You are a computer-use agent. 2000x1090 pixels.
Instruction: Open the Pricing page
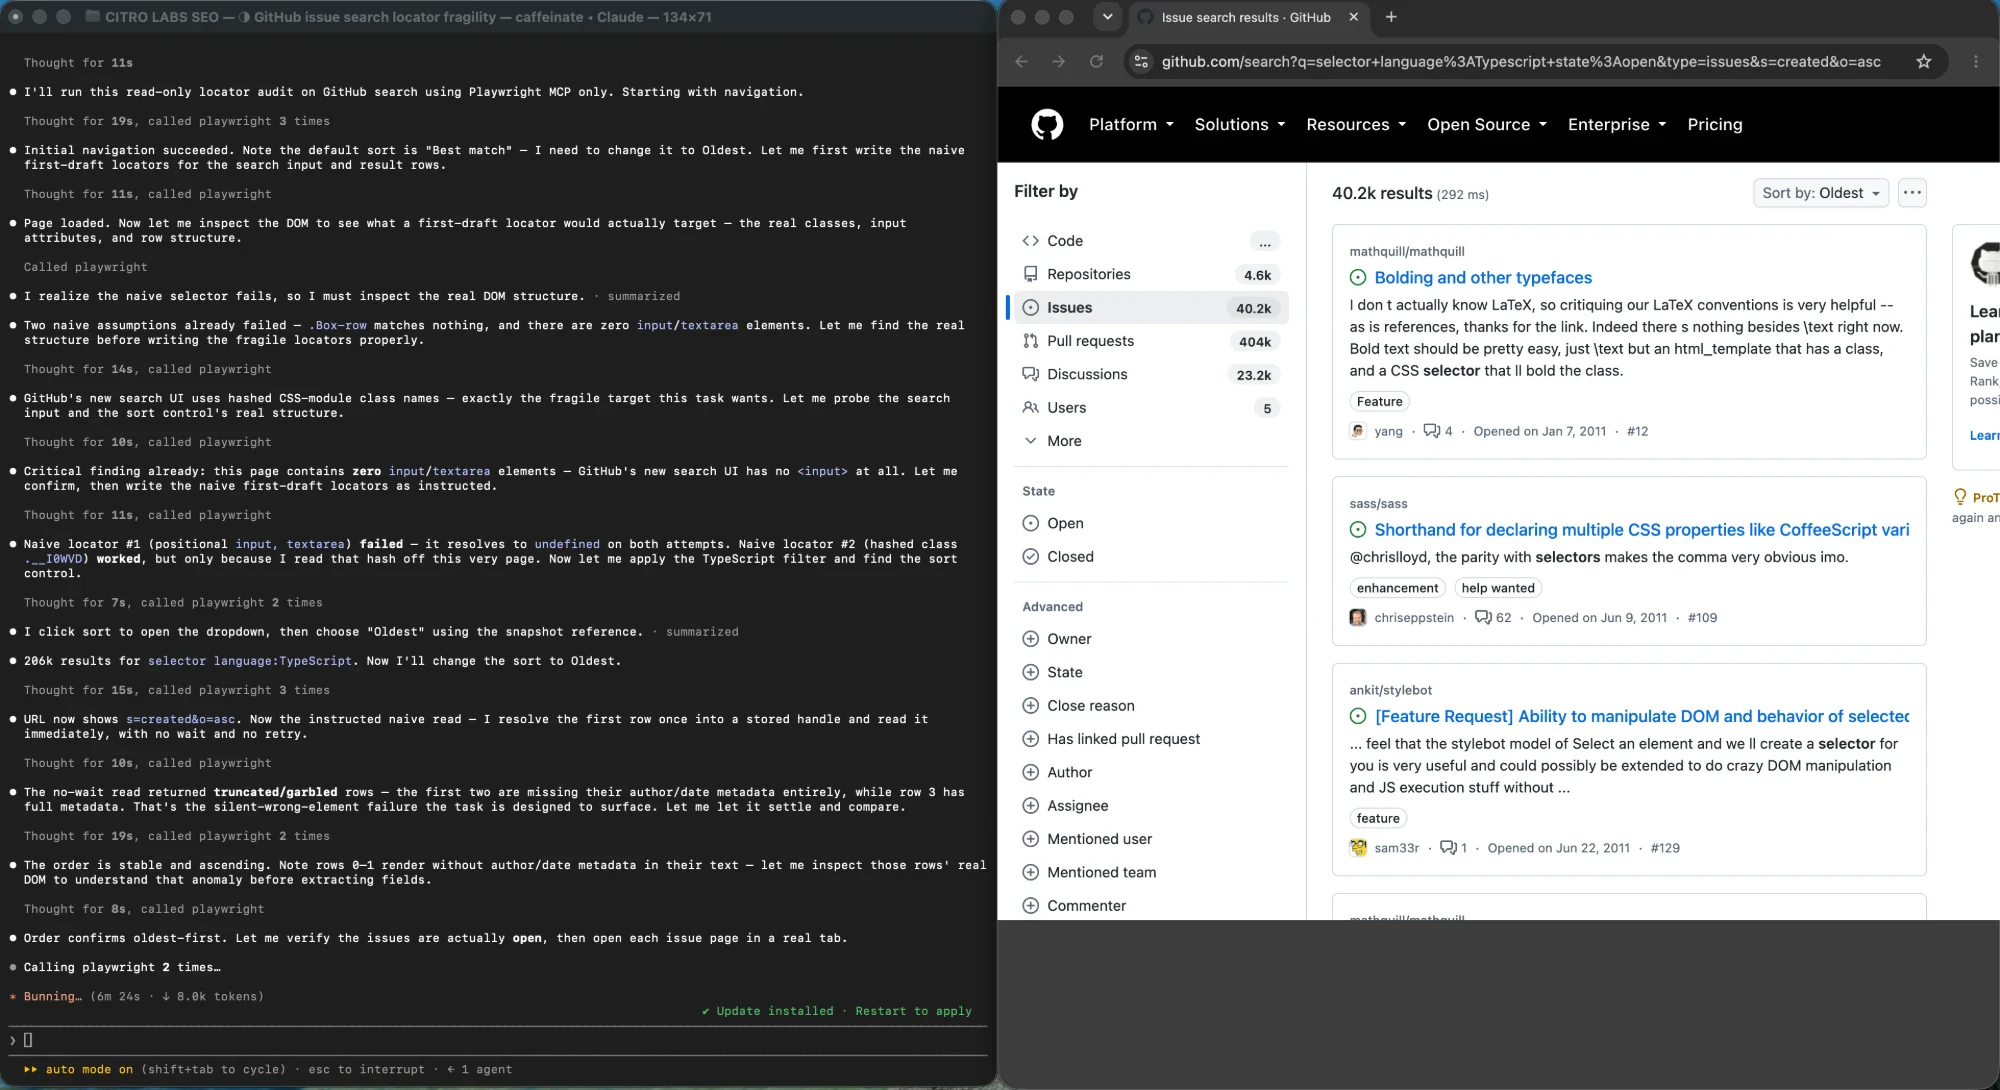pos(1714,124)
